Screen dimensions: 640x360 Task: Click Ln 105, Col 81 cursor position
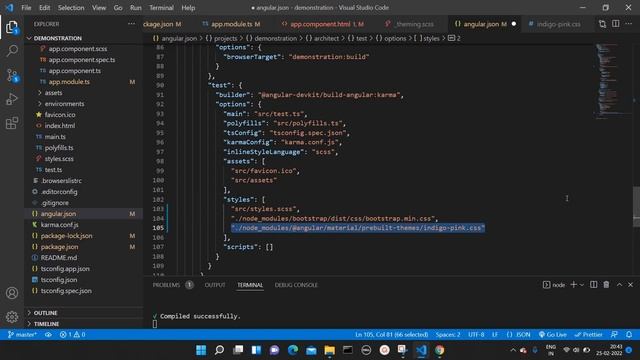391,334
